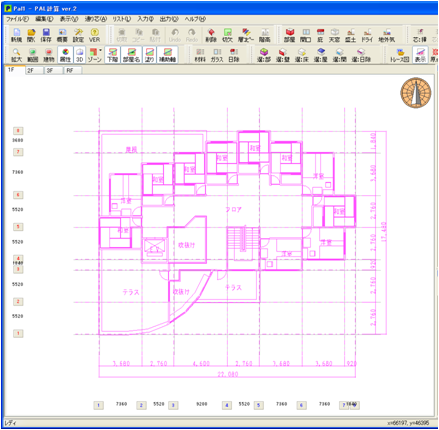The width and height of the screenshot is (439, 430).
Task: Create a new file with 新規 icon
Action: pos(16,35)
